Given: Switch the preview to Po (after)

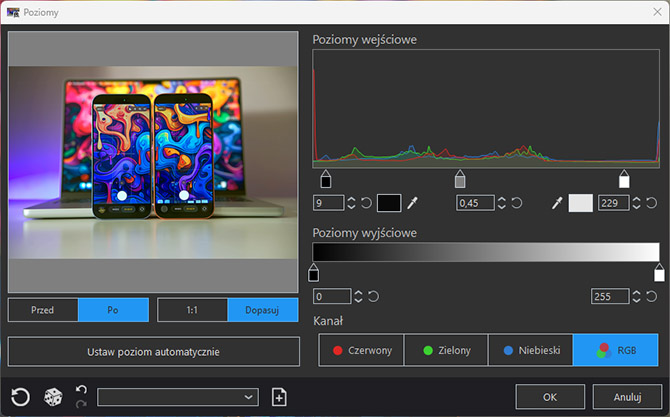Looking at the screenshot, I should pyautogui.click(x=113, y=310).
